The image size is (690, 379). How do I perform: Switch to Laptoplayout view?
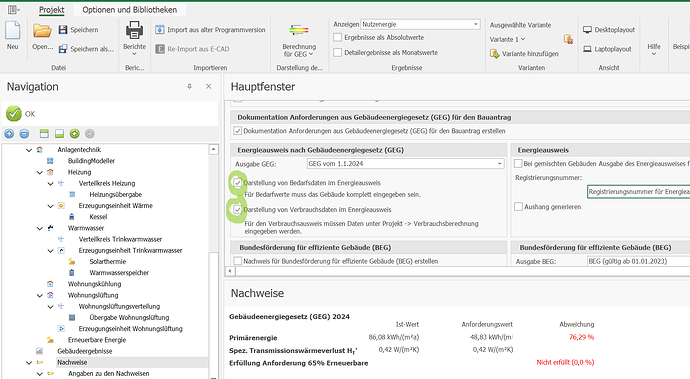[x=607, y=49]
